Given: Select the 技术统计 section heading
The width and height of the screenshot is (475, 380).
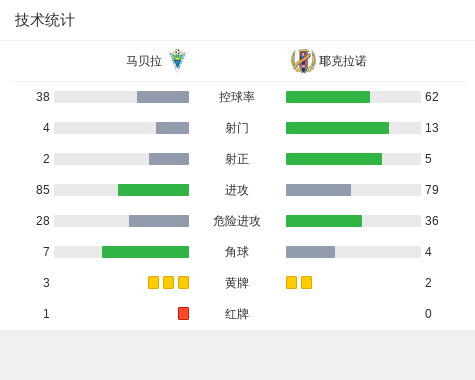Looking at the screenshot, I should 45,20.
